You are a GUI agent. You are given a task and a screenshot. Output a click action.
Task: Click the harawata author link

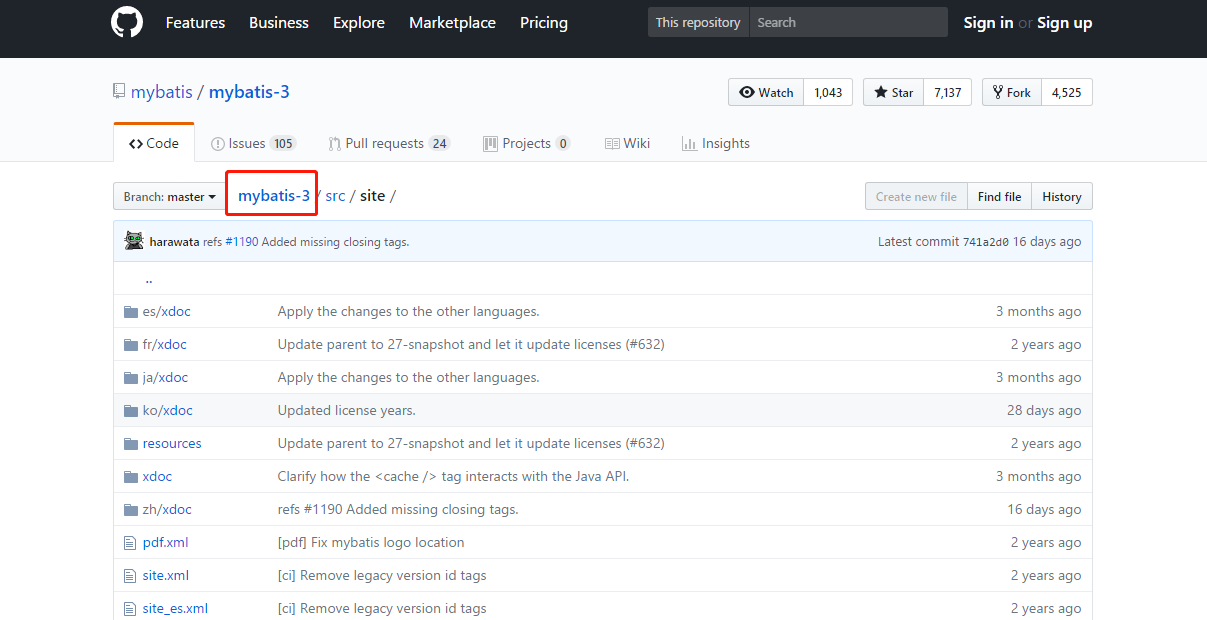174,242
